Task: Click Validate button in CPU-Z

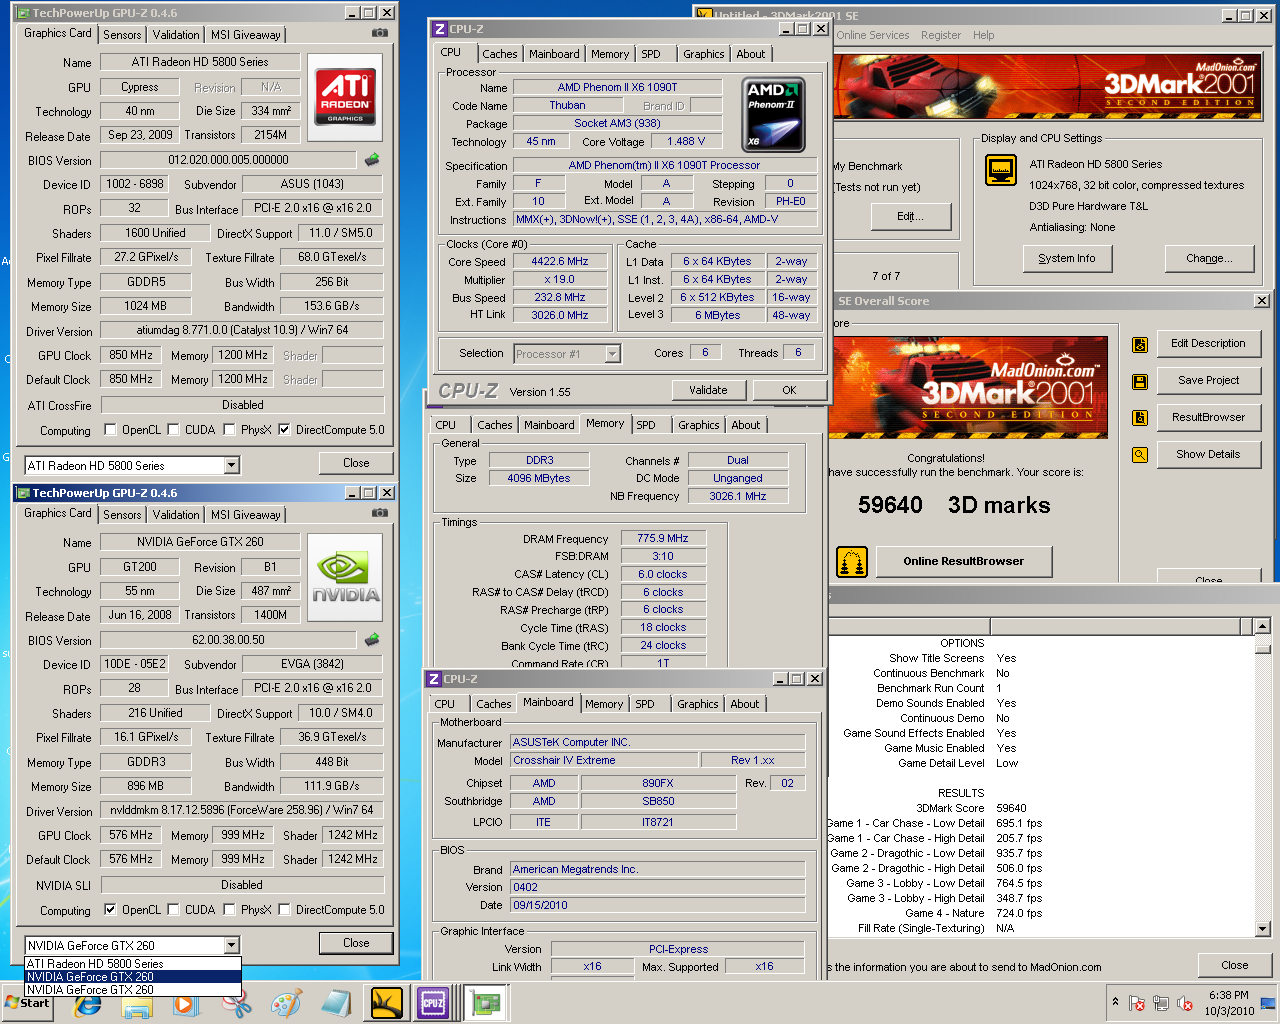Action: point(708,390)
